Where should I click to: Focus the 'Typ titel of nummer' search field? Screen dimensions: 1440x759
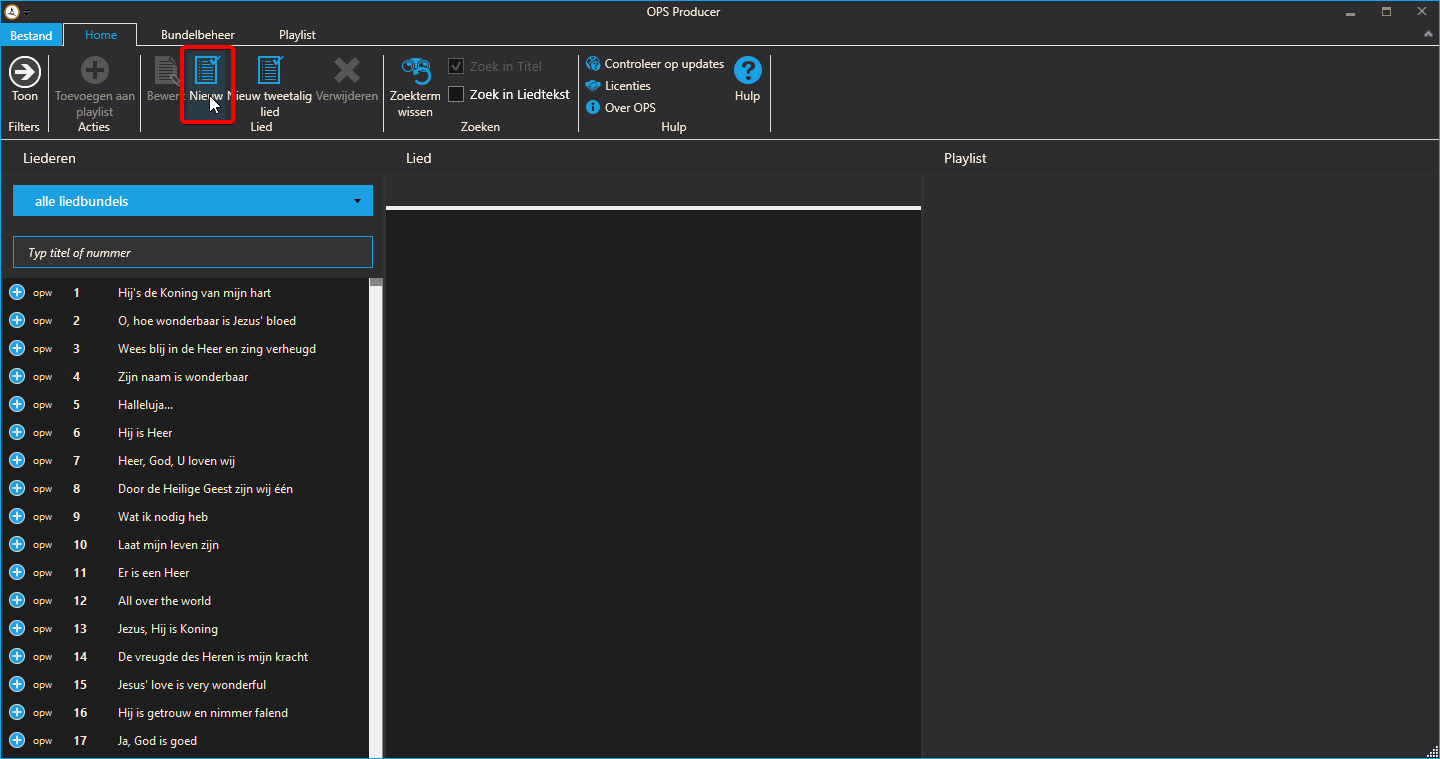pos(193,252)
